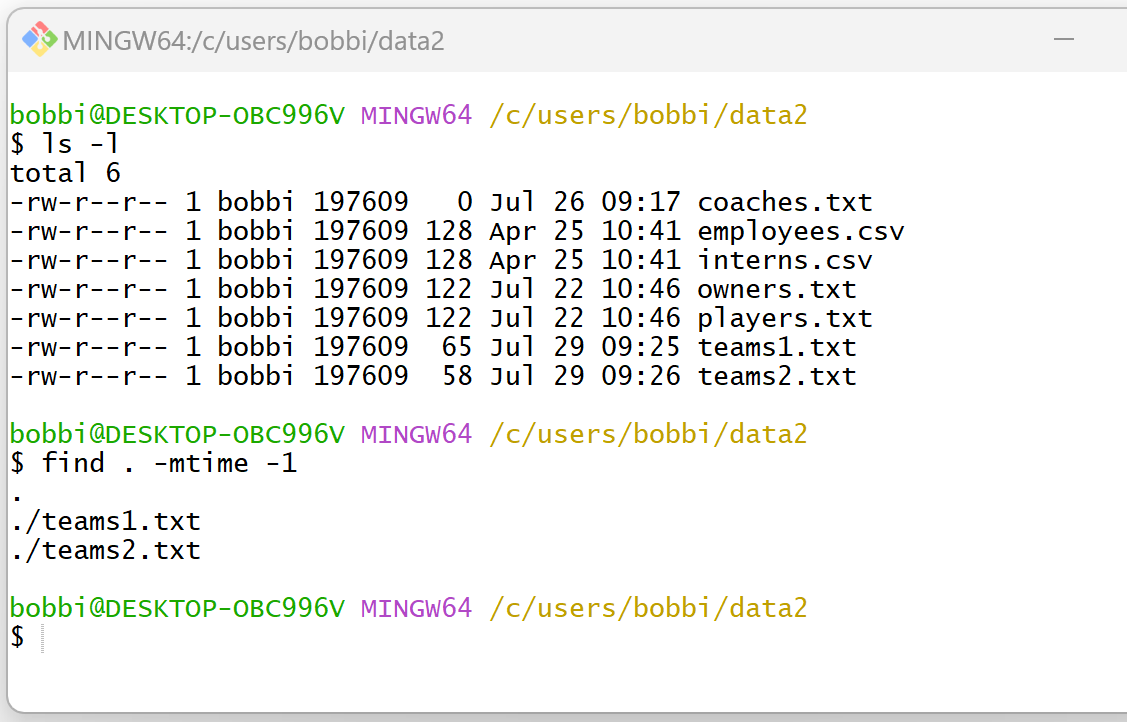Click the 'total 6' output line

[x=65, y=173]
